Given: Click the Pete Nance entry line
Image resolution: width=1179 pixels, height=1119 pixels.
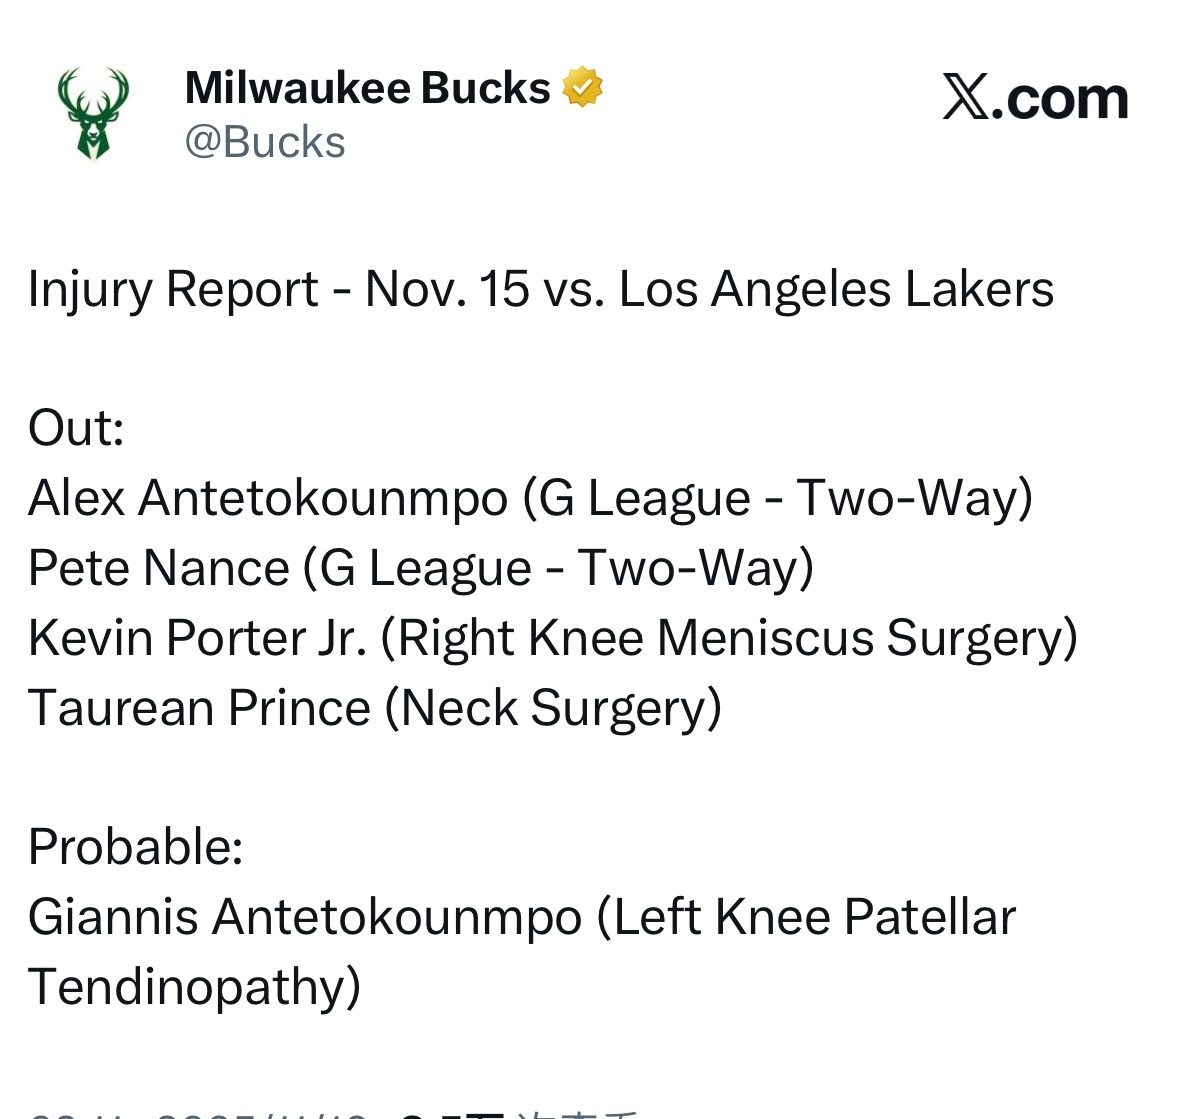Looking at the screenshot, I should 420,568.
